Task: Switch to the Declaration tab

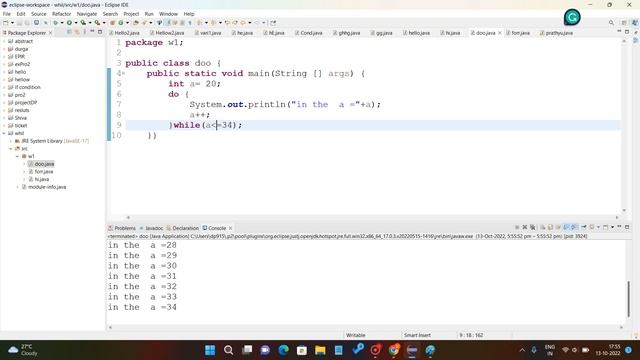Action: click(x=183, y=228)
